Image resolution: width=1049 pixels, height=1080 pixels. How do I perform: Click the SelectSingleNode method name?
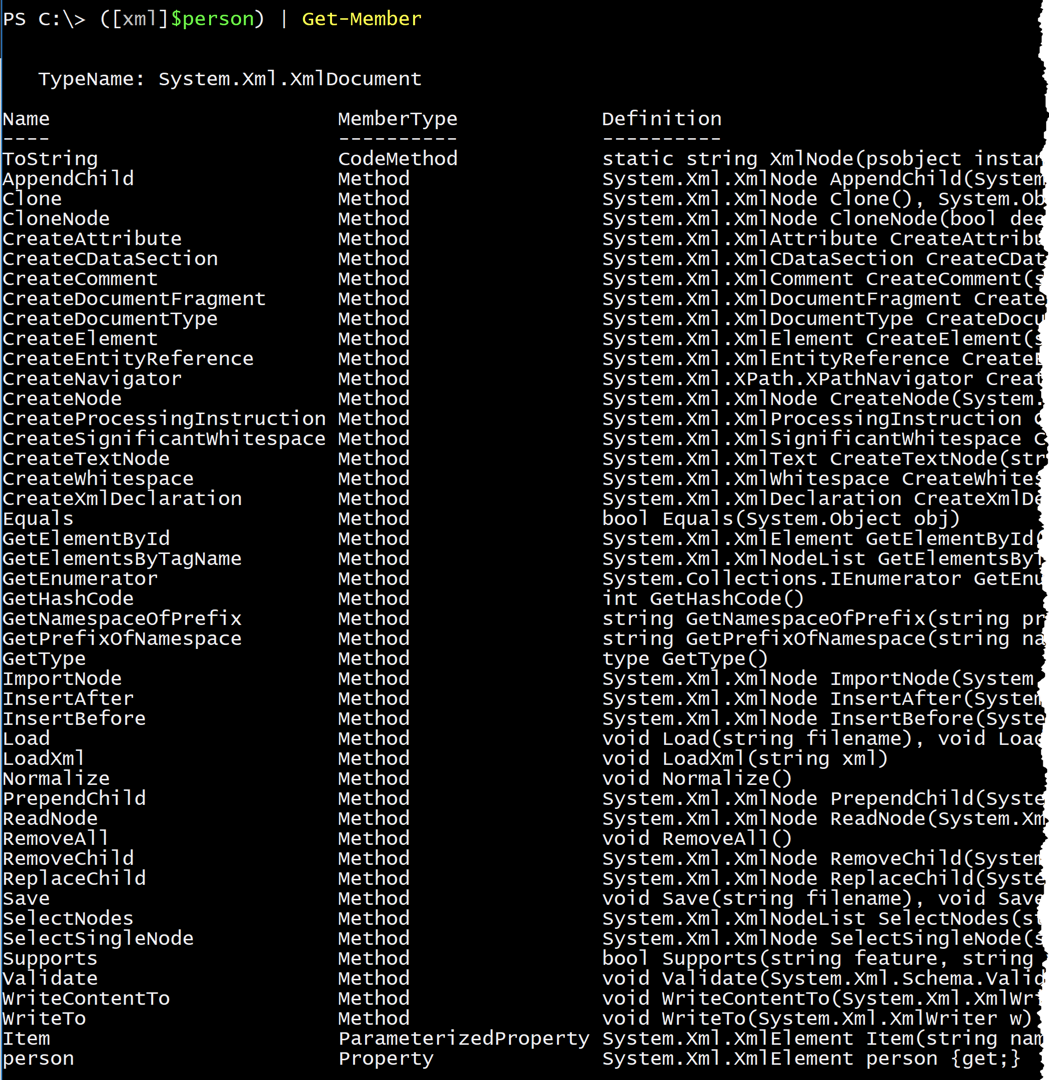coord(98,939)
